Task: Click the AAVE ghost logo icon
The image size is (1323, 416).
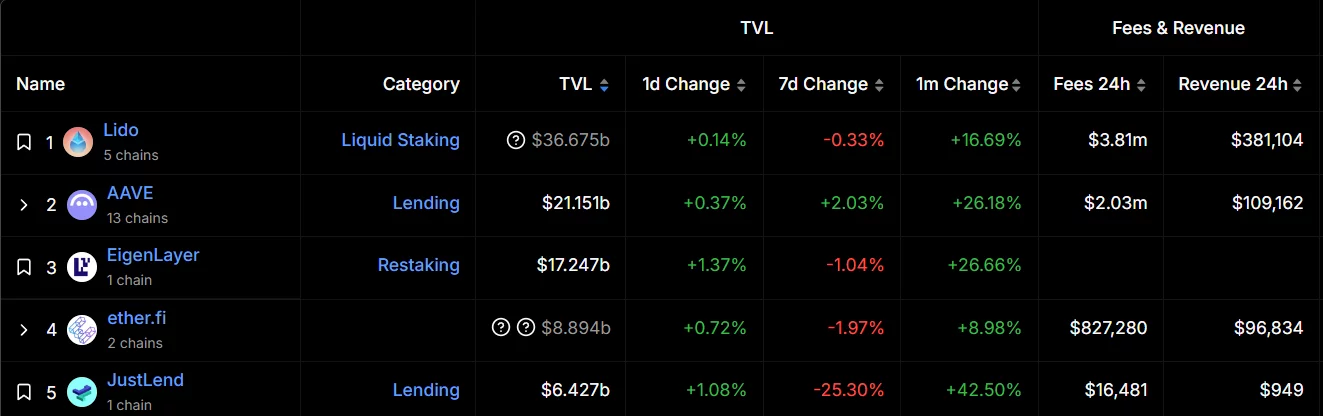Action: [82, 205]
